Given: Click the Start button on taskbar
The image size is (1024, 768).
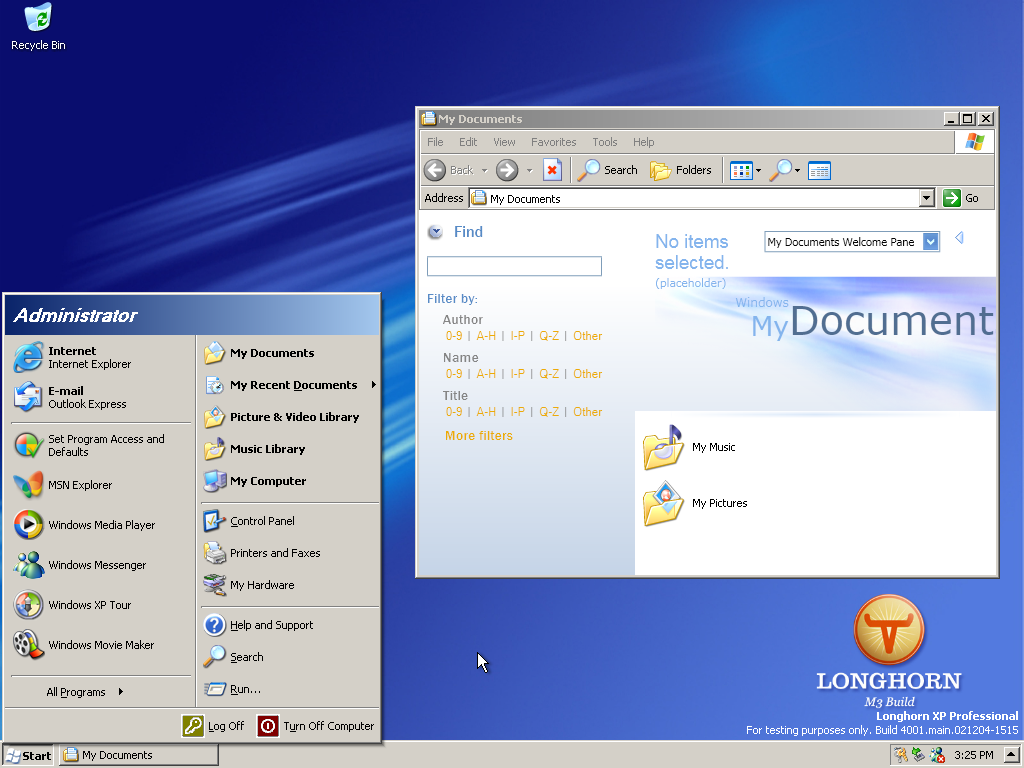Looking at the screenshot, I should tap(28, 755).
